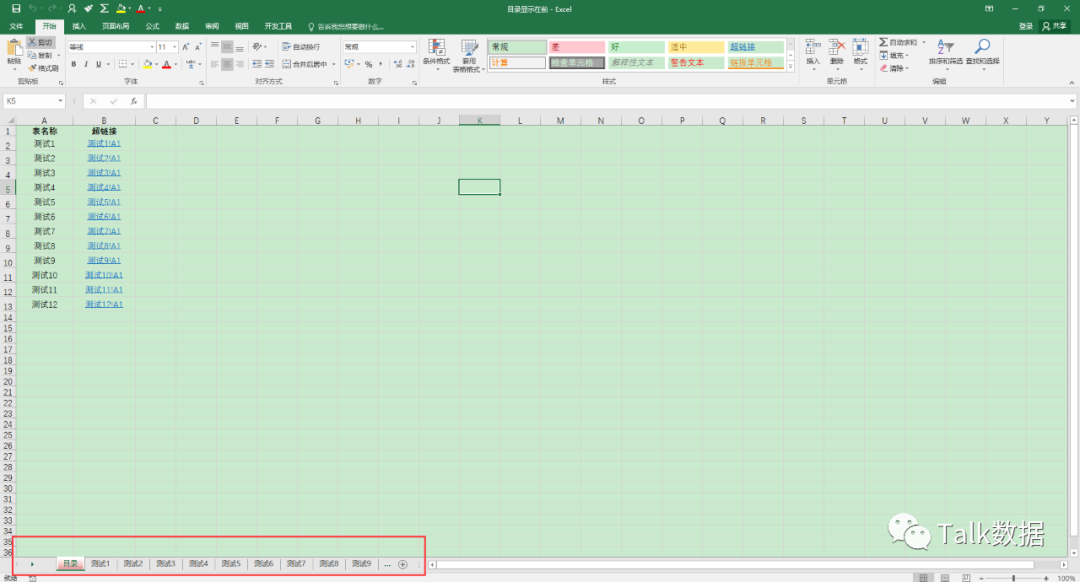Expand the Name Box dropdown next to K5
This screenshot has width=1080, height=582.
61,101
